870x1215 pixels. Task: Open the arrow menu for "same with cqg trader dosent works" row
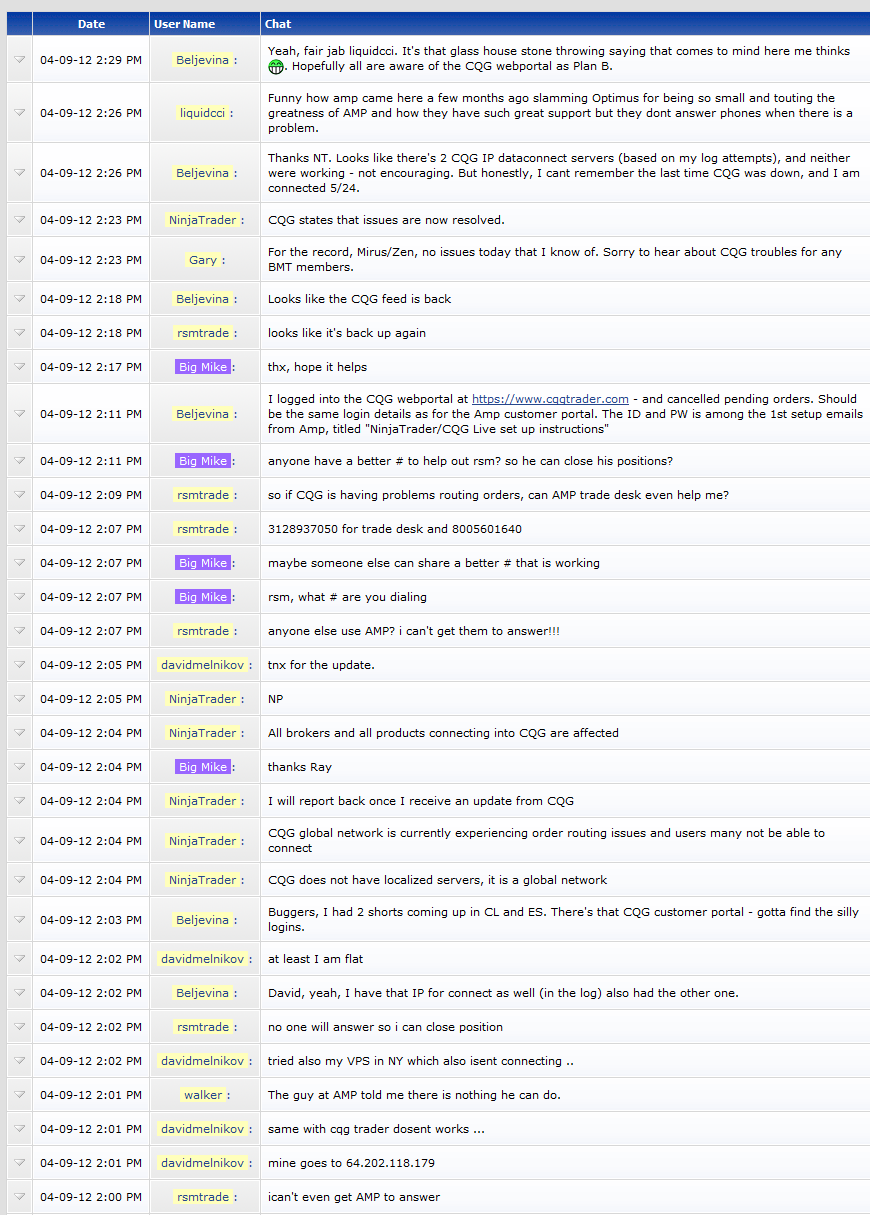tap(19, 1129)
